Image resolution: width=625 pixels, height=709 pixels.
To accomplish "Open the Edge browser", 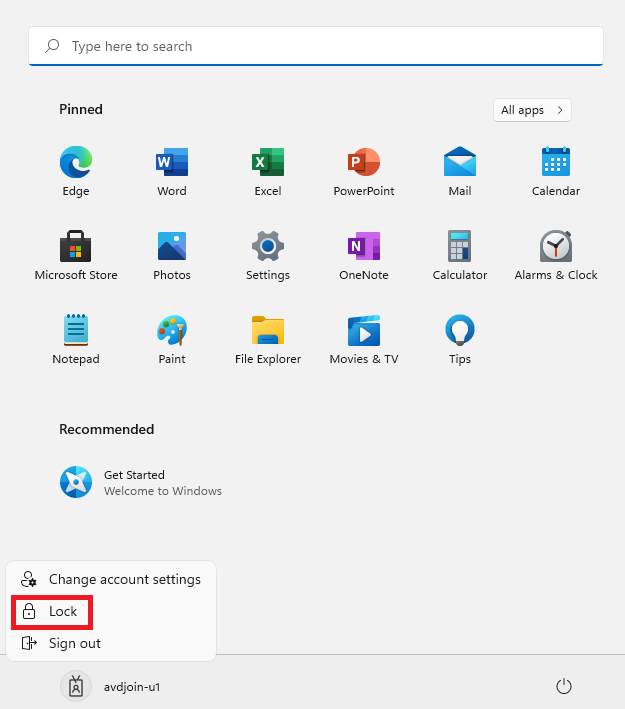I will [x=76, y=171].
